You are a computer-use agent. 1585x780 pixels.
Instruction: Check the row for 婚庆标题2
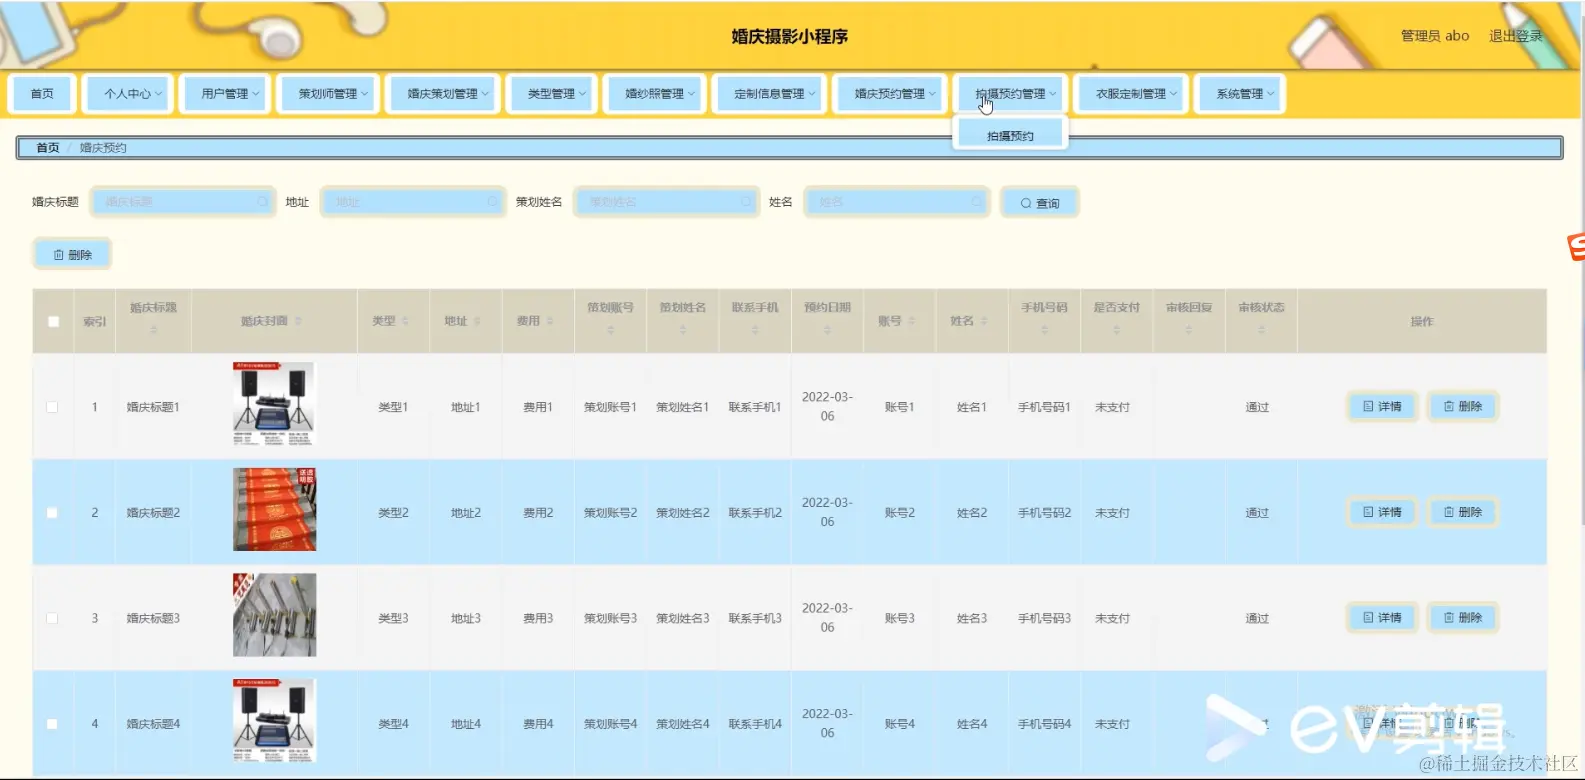pos(52,513)
